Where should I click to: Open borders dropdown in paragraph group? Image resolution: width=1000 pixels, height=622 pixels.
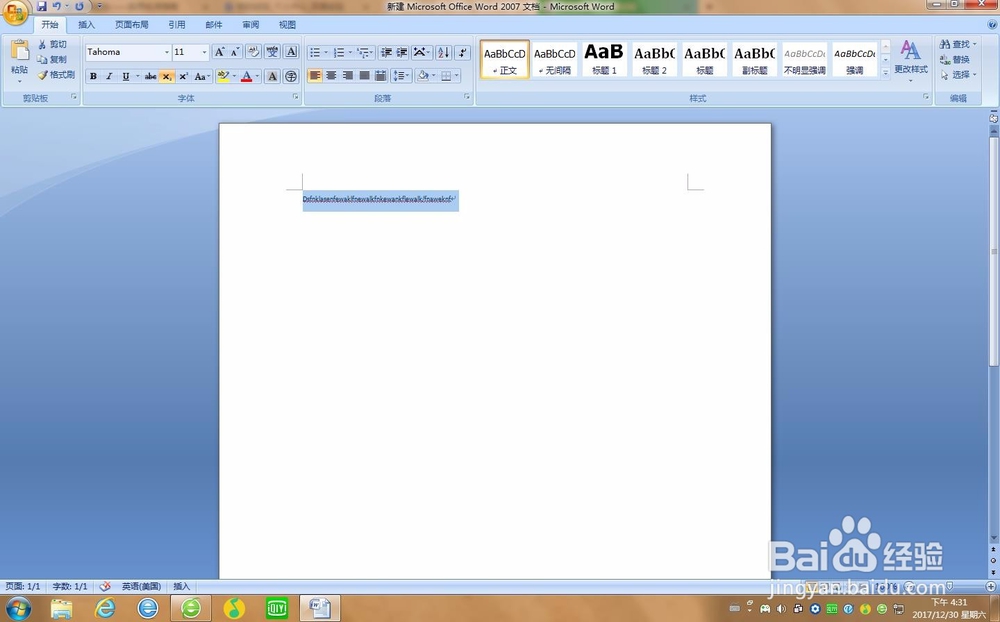[457, 76]
